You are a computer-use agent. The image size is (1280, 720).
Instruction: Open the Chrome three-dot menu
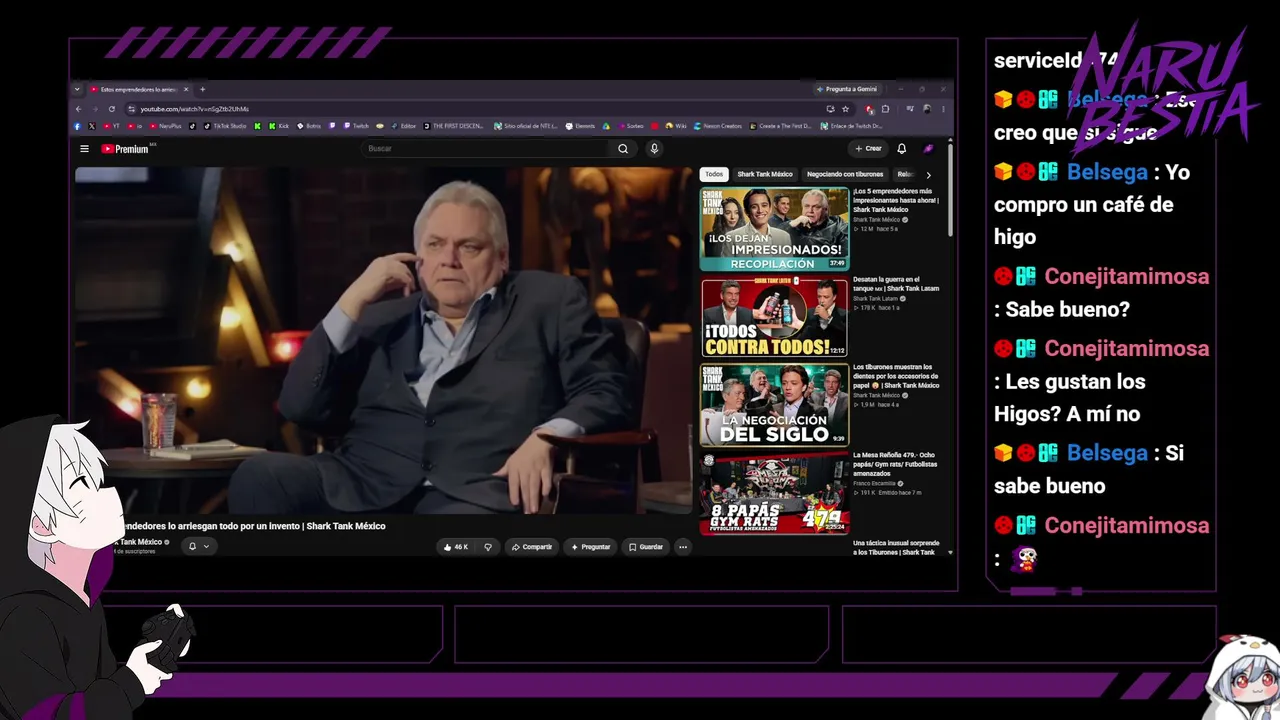(x=943, y=109)
